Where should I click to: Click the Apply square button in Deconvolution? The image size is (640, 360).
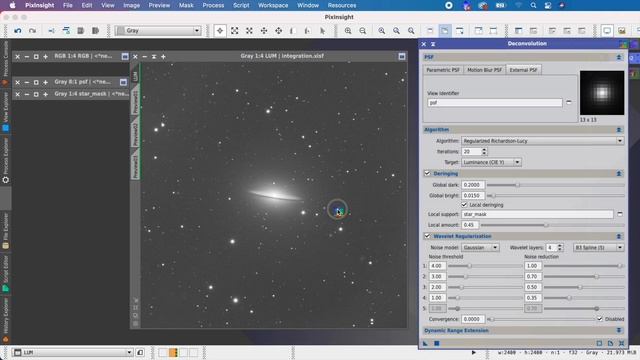point(436,343)
